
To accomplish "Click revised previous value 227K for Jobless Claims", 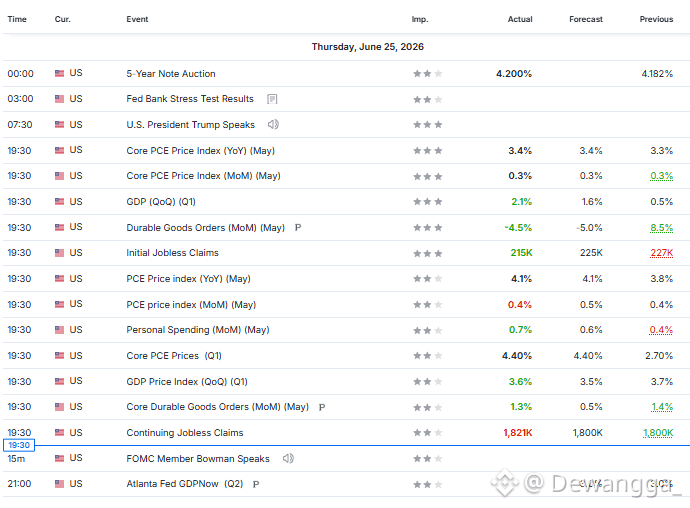I will (x=662, y=253).
